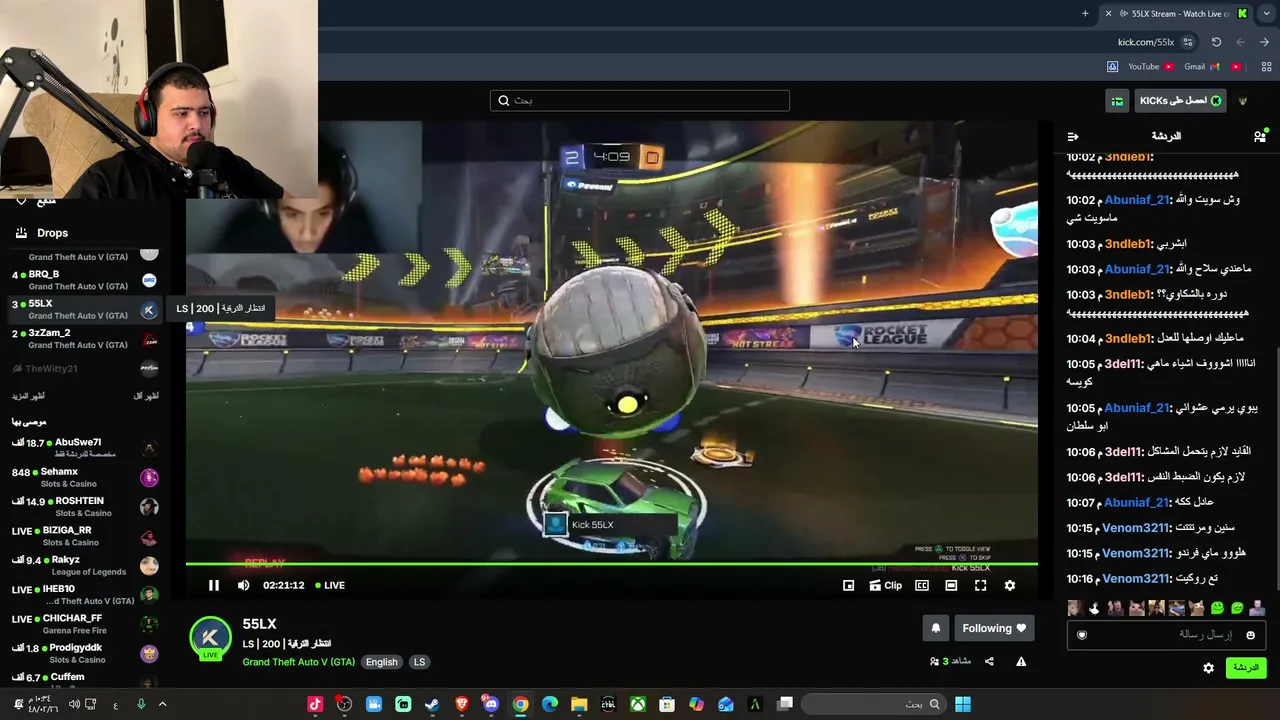This screenshot has height=720, width=1280.
Task: Click the Following button
Action: click(994, 628)
